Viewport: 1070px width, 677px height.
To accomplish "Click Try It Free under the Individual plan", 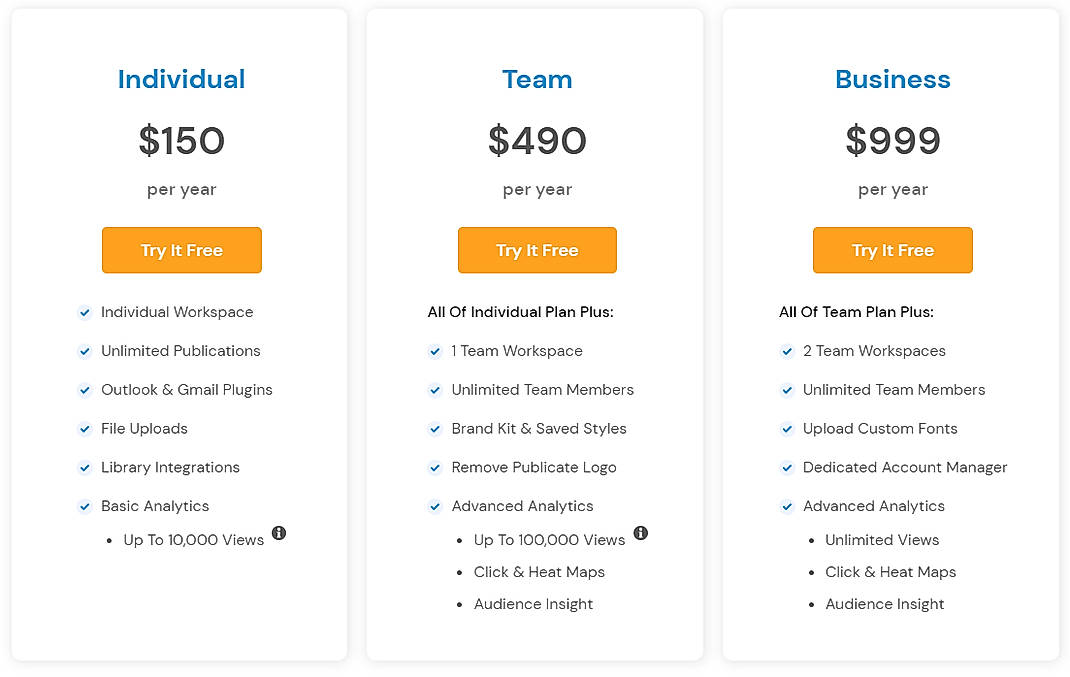I will point(181,250).
